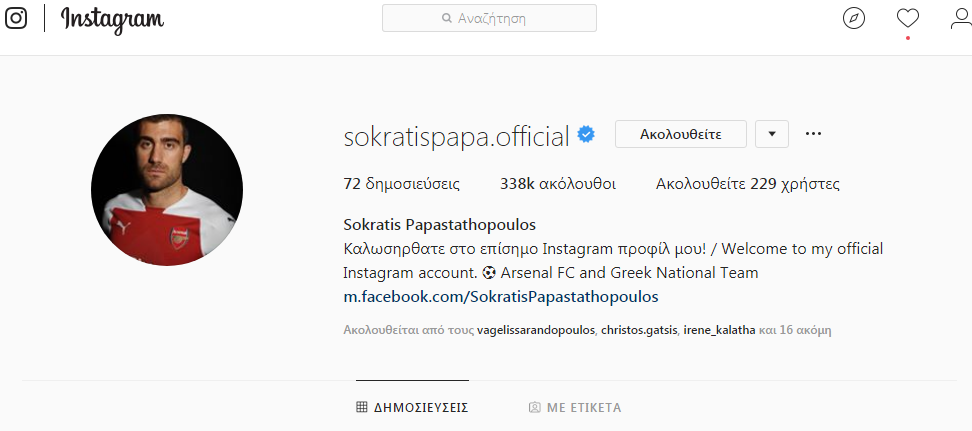Open the Explore compass icon
The width and height of the screenshot is (972, 431).
point(854,18)
